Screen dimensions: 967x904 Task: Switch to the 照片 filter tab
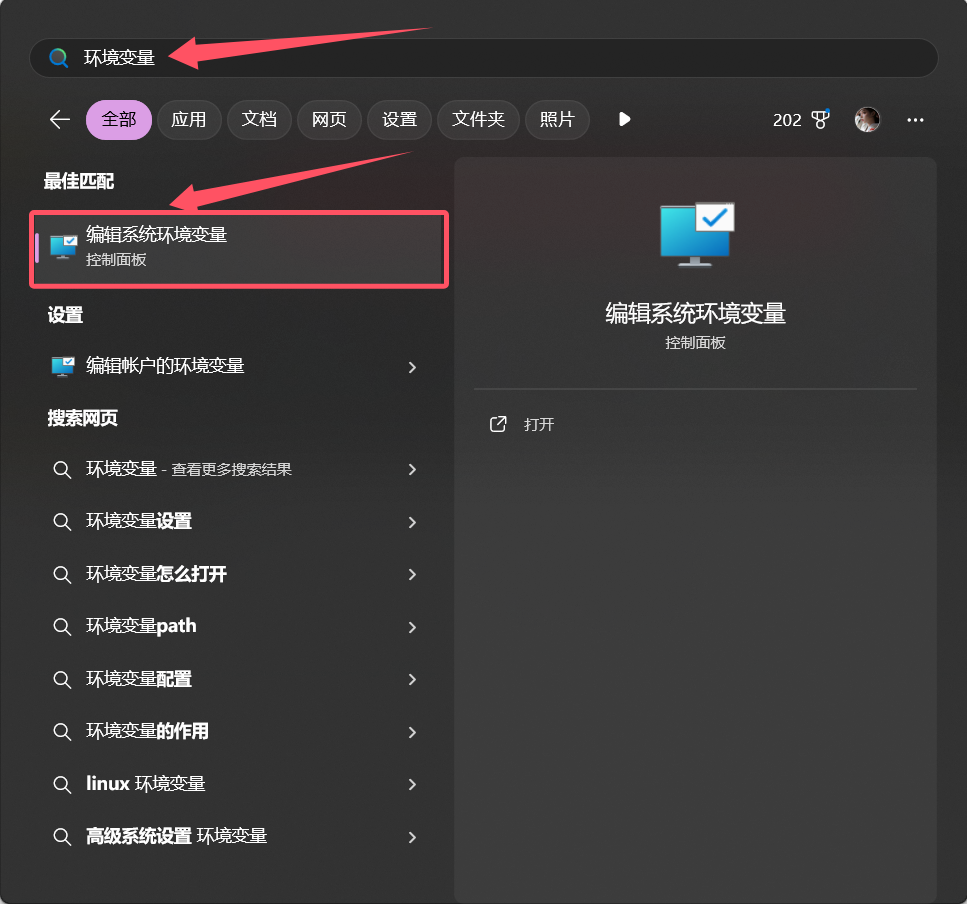pos(557,120)
